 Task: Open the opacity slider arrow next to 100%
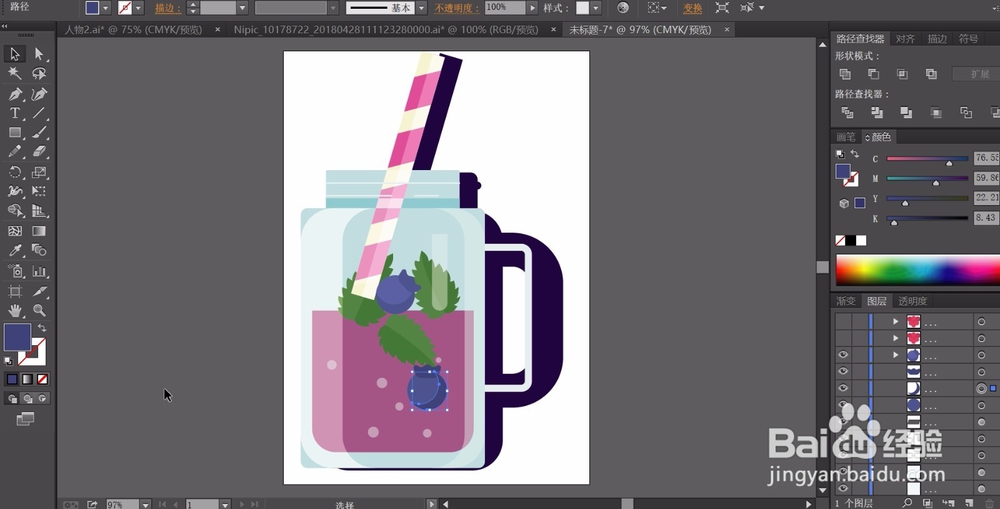pyautogui.click(x=533, y=8)
